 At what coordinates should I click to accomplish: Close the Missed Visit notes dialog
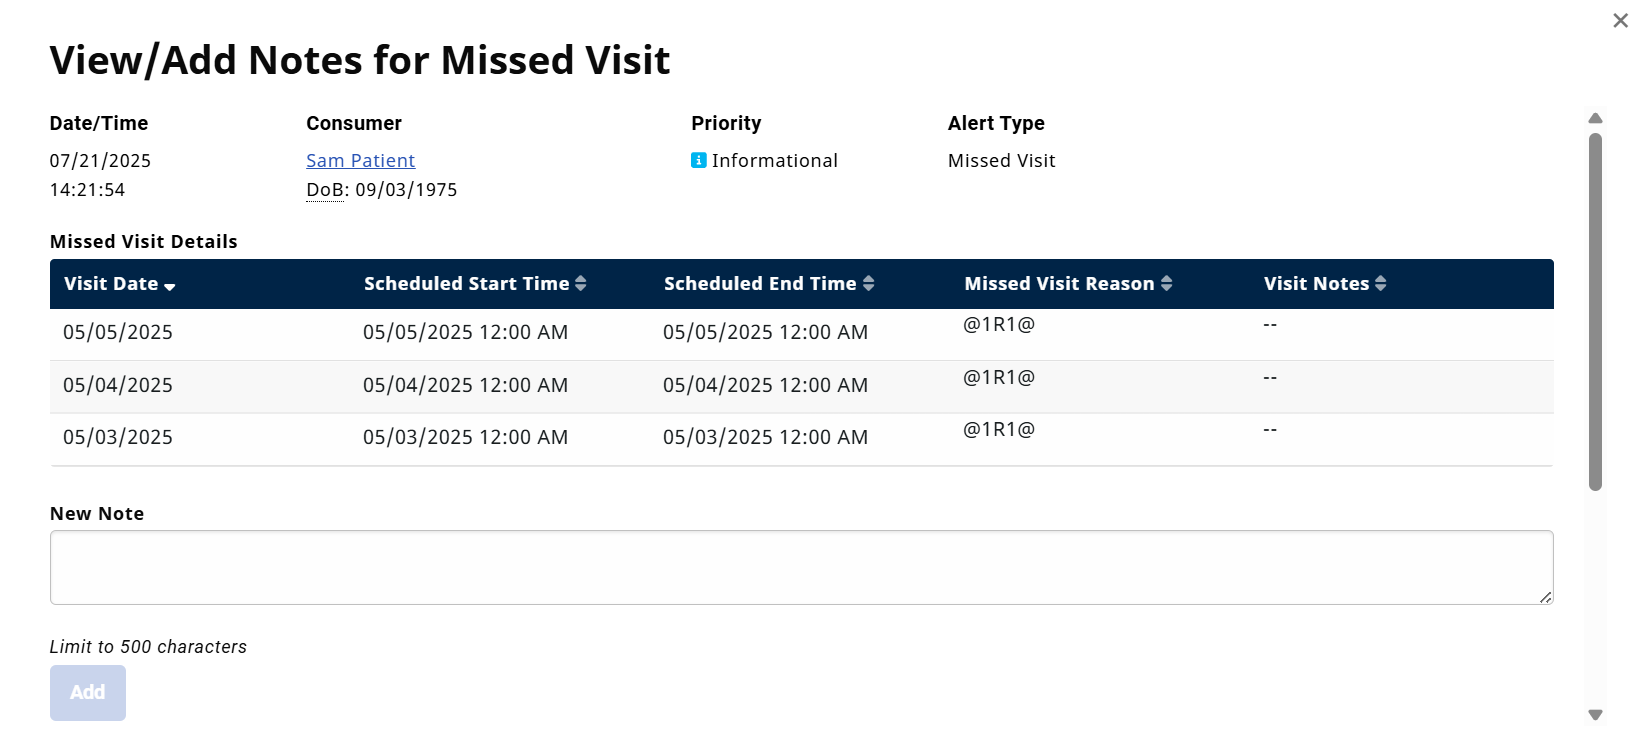tap(1620, 21)
